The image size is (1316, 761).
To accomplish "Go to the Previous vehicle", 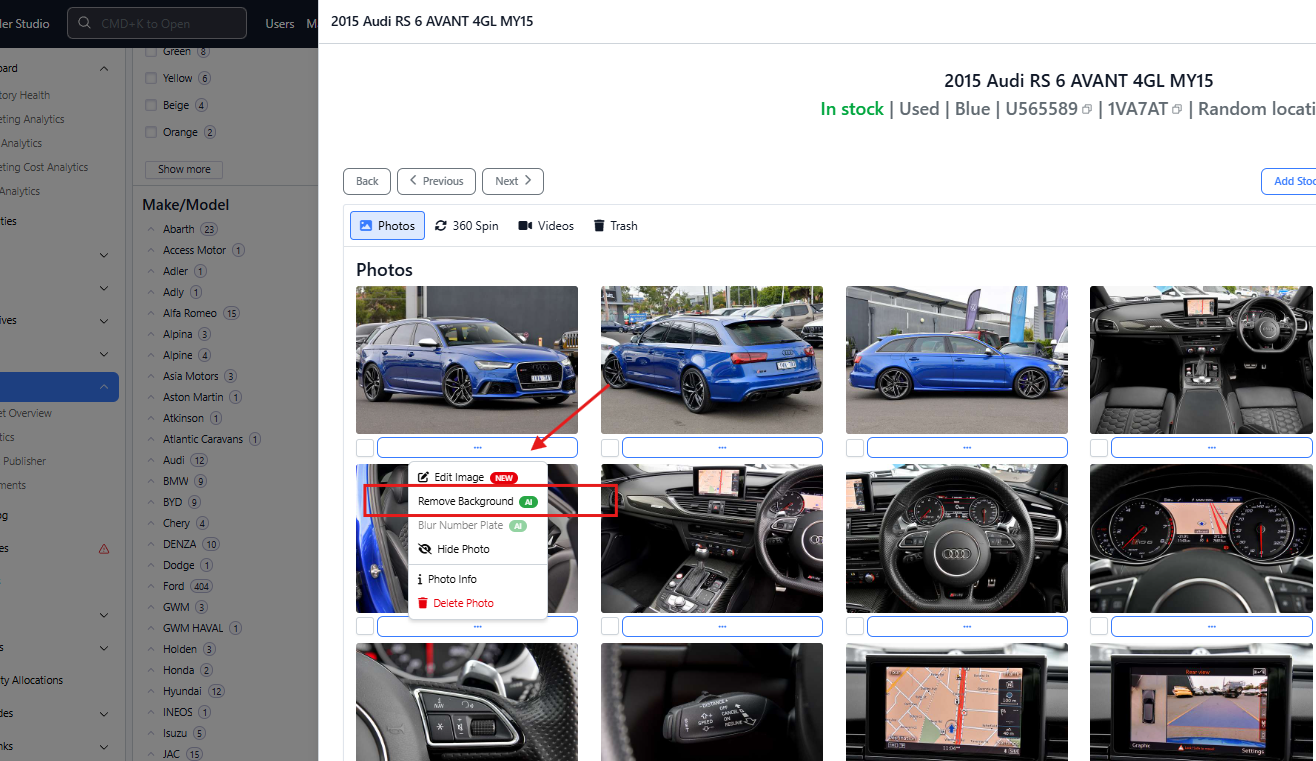I will click(x=436, y=181).
